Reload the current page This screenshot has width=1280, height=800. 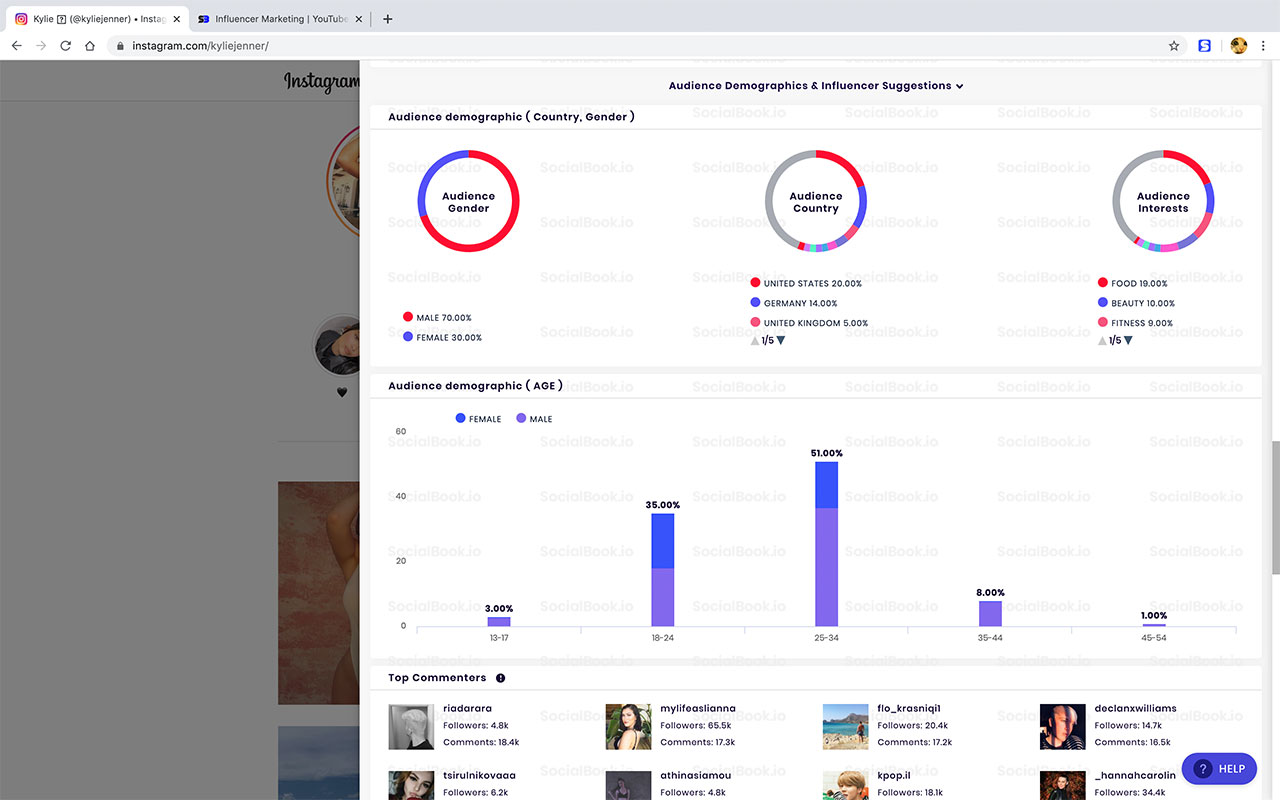66,46
